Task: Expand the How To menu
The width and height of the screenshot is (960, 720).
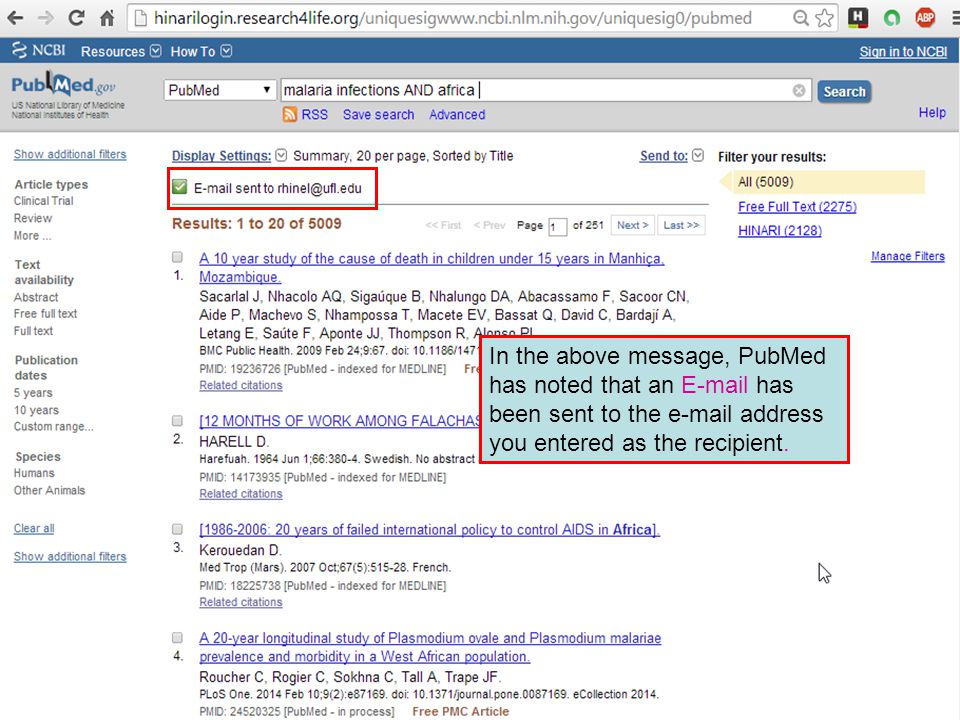Action: [201, 51]
